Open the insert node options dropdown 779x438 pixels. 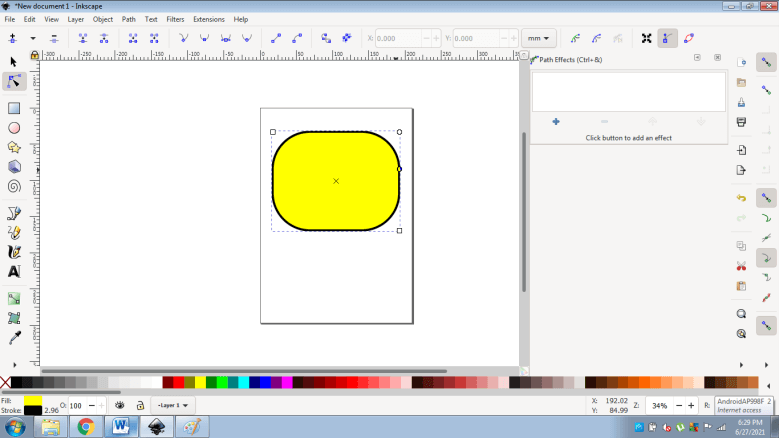[x=33, y=38]
